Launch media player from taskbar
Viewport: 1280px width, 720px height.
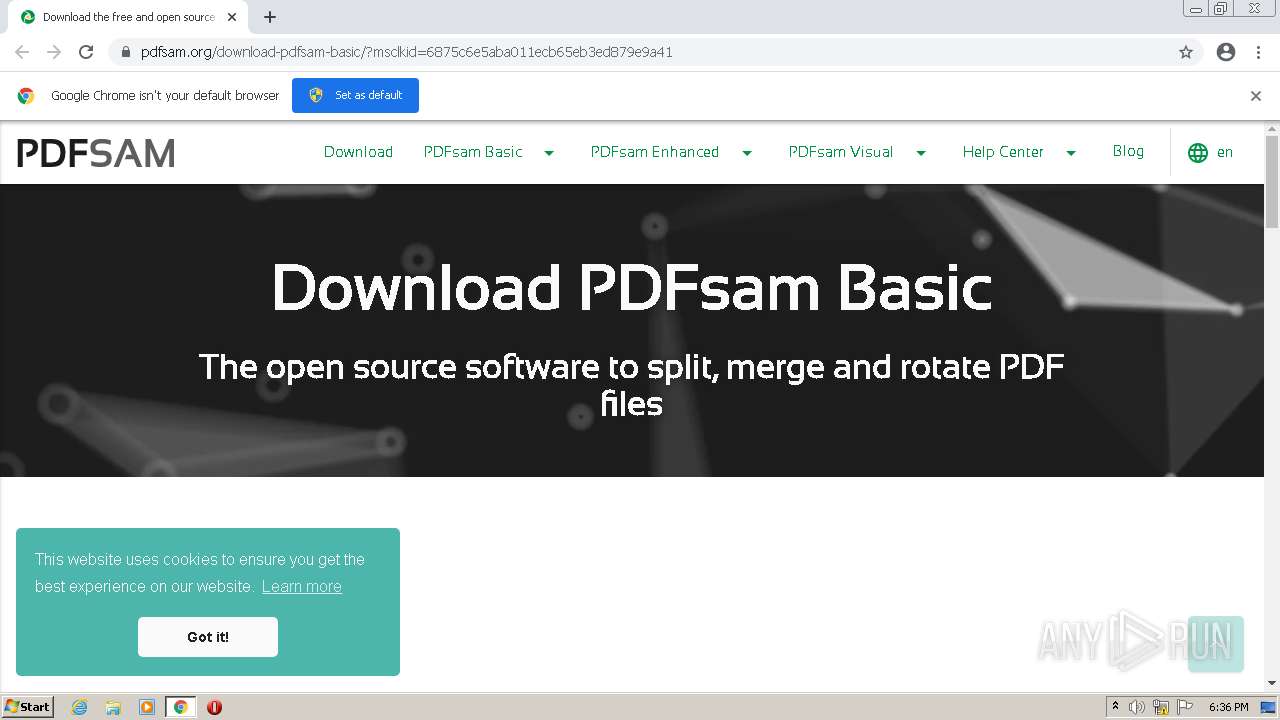[x=147, y=707]
